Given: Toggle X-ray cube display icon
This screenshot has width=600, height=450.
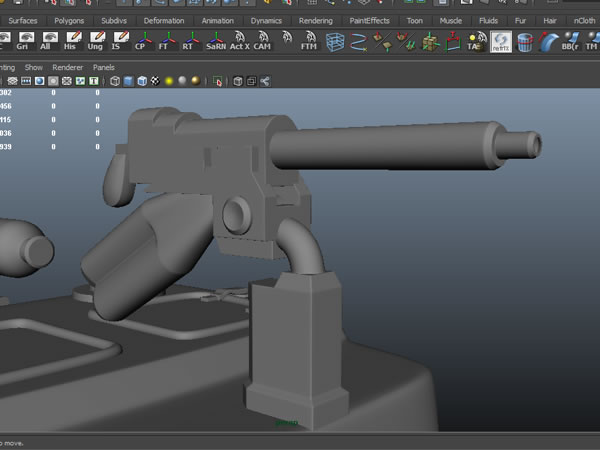Looking at the screenshot, I should pos(238,81).
